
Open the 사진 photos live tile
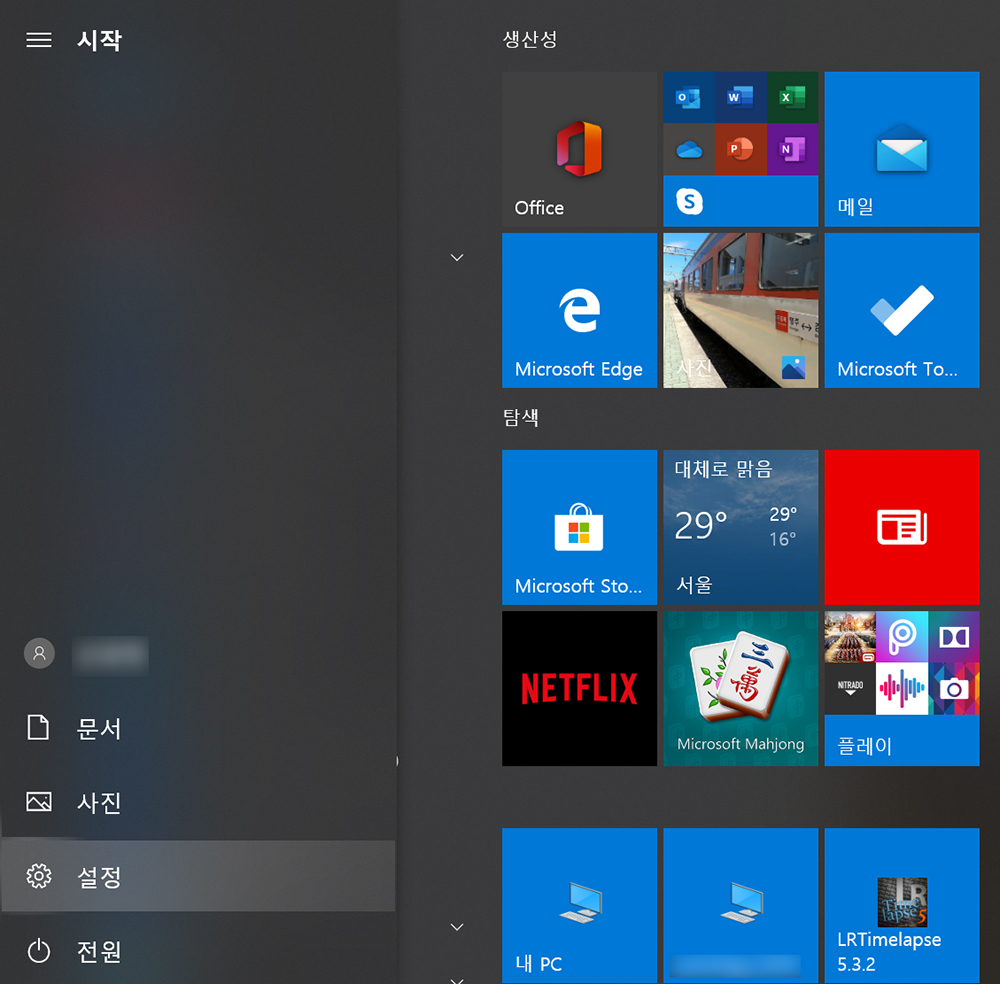pyautogui.click(x=740, y=310)
